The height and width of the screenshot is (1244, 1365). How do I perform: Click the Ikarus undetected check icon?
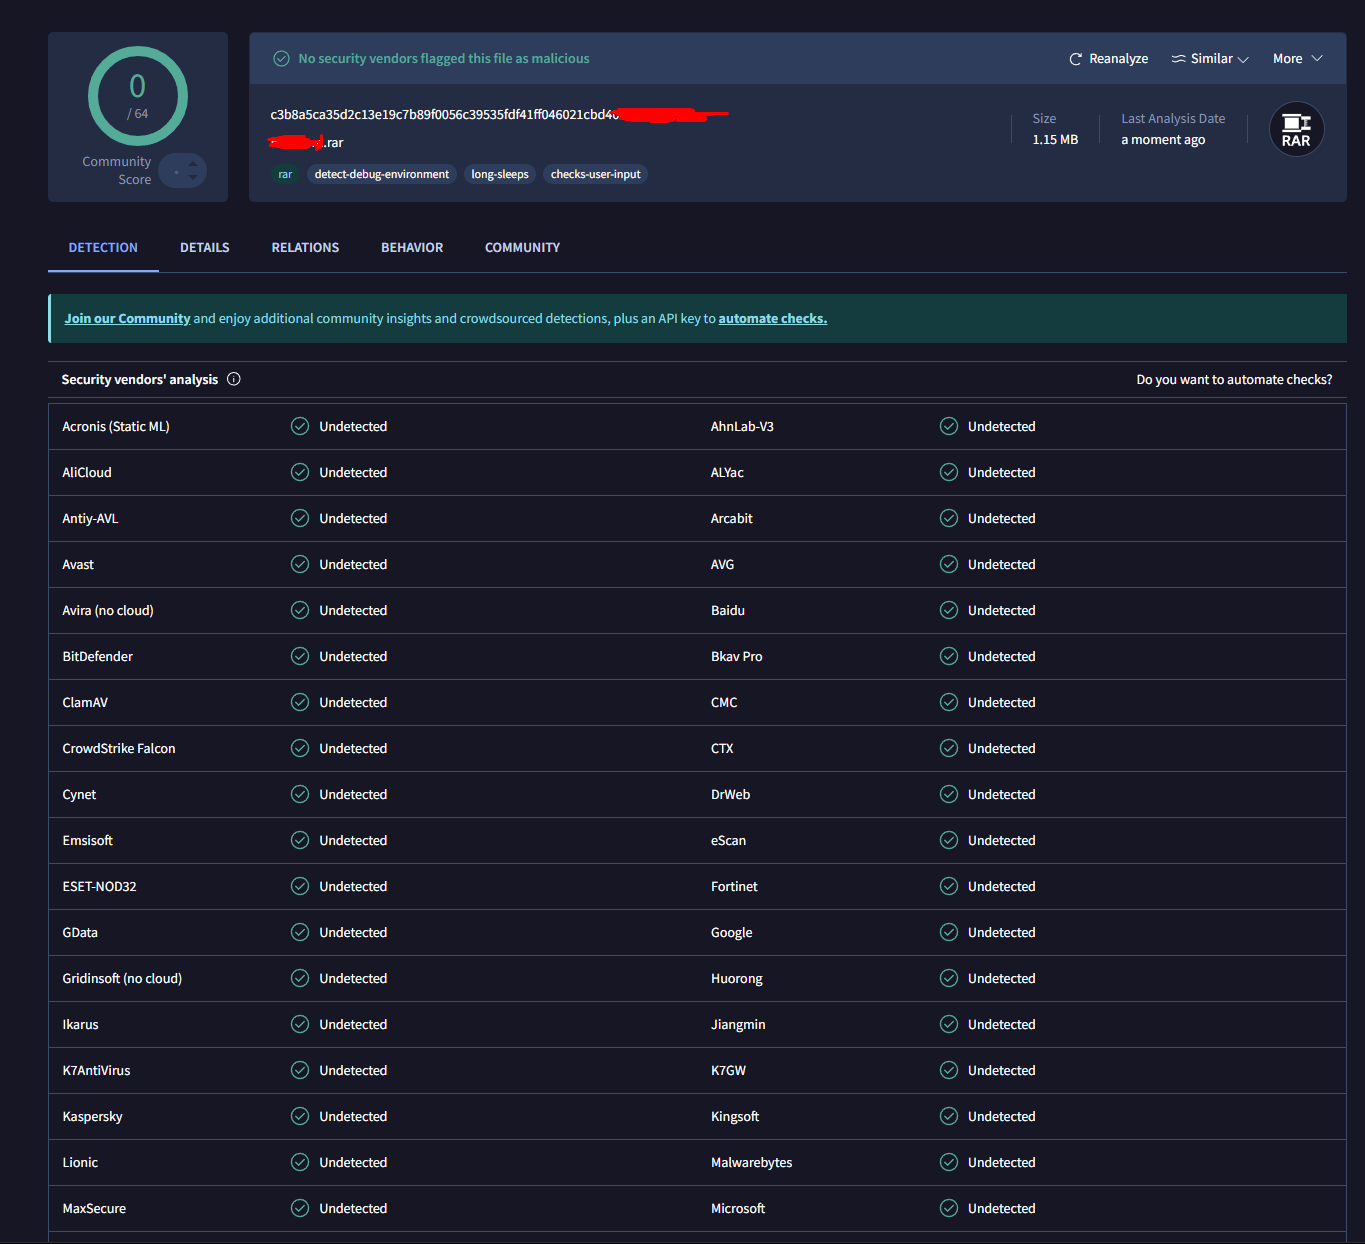tap(300, 1024)
